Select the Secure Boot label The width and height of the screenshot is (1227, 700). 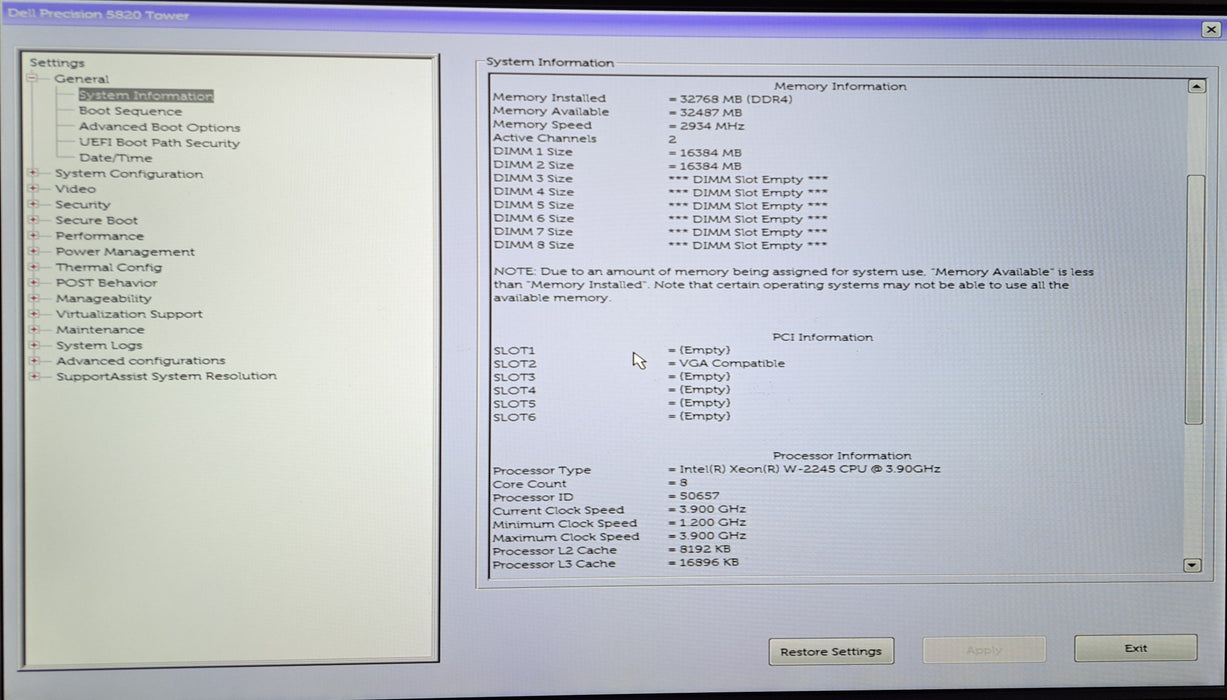(97, 220)
